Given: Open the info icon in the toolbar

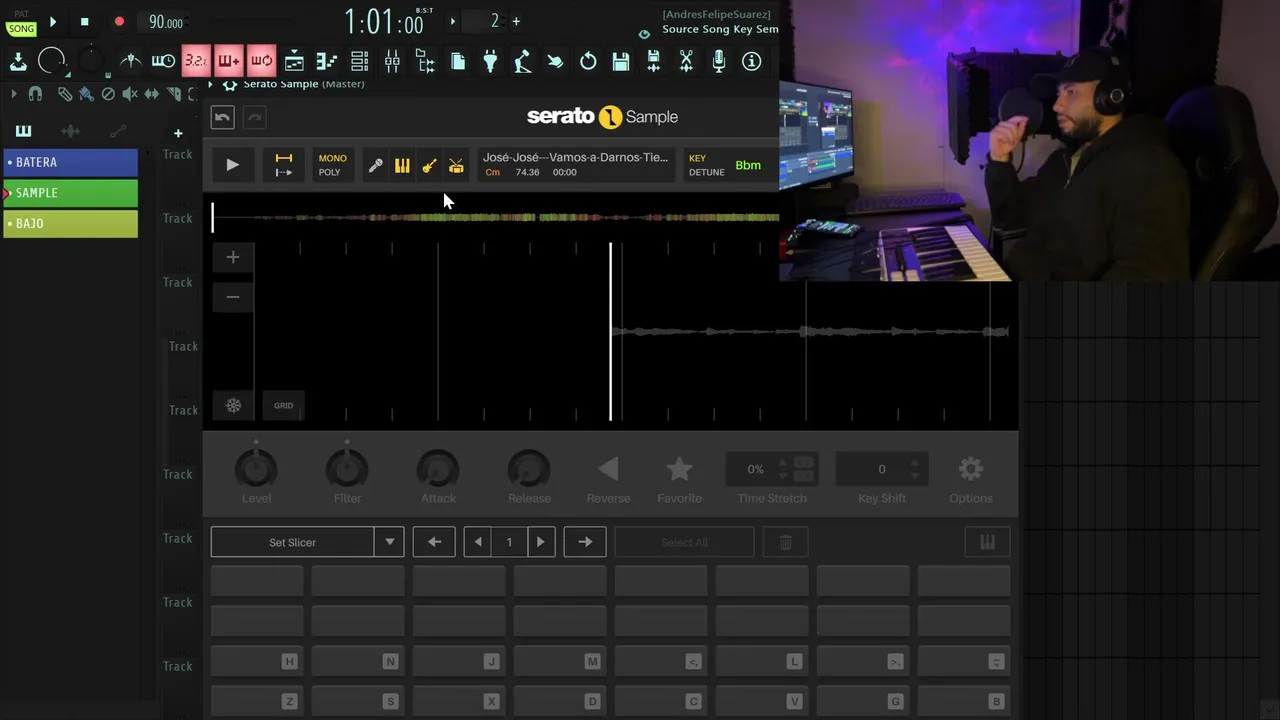Looking at the screenshot, I should pos(751,61).
